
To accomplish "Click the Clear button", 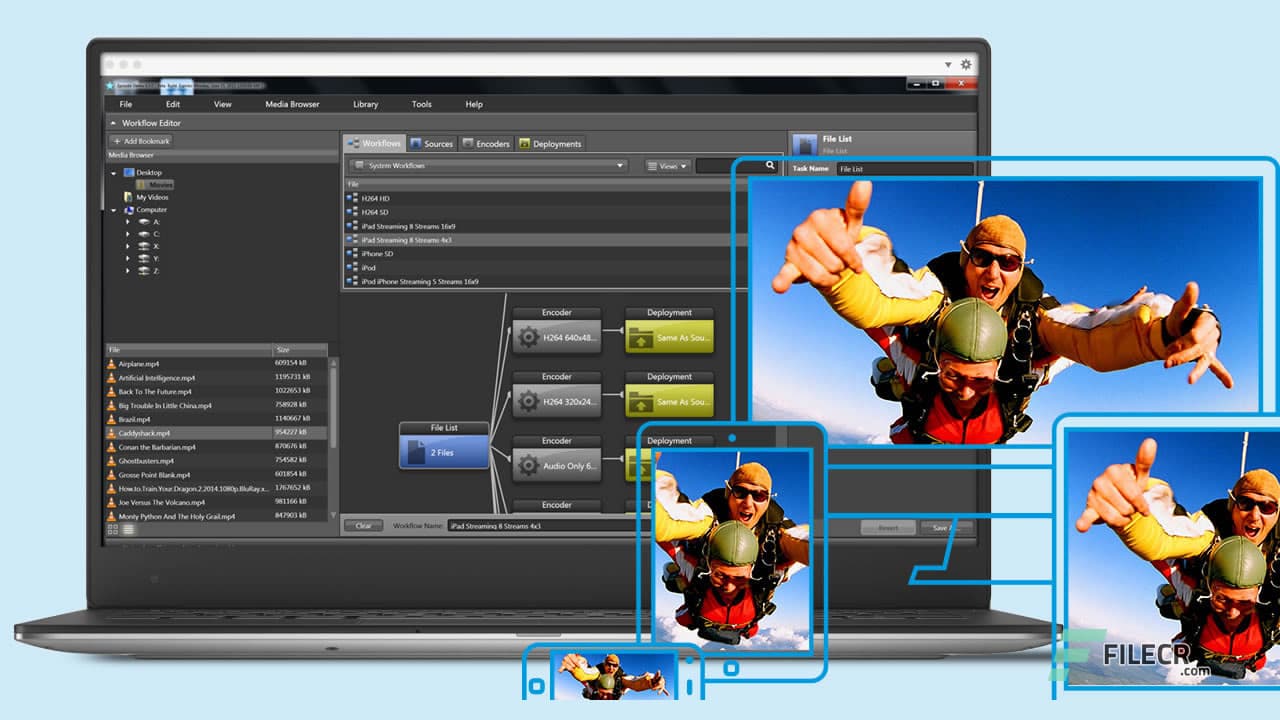I will 362,525.
